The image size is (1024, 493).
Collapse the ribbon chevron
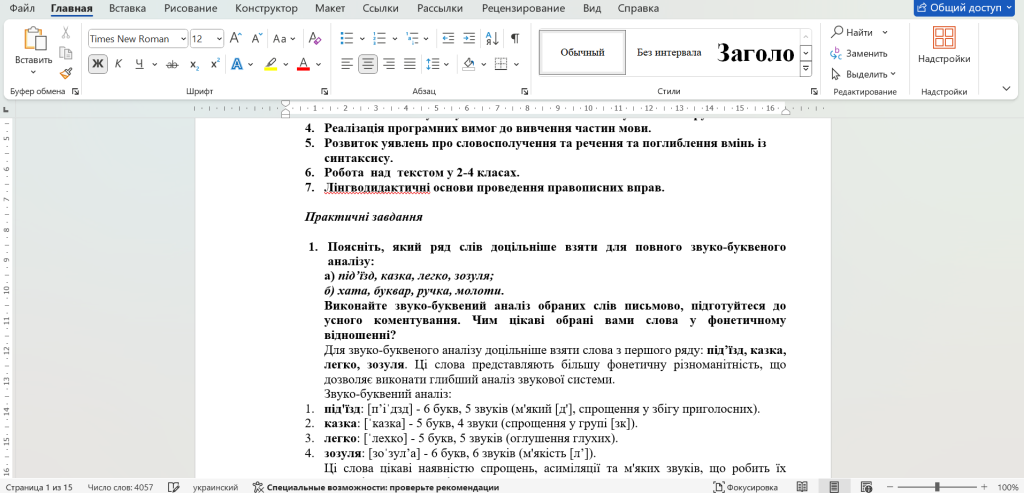pos(1006,87)
